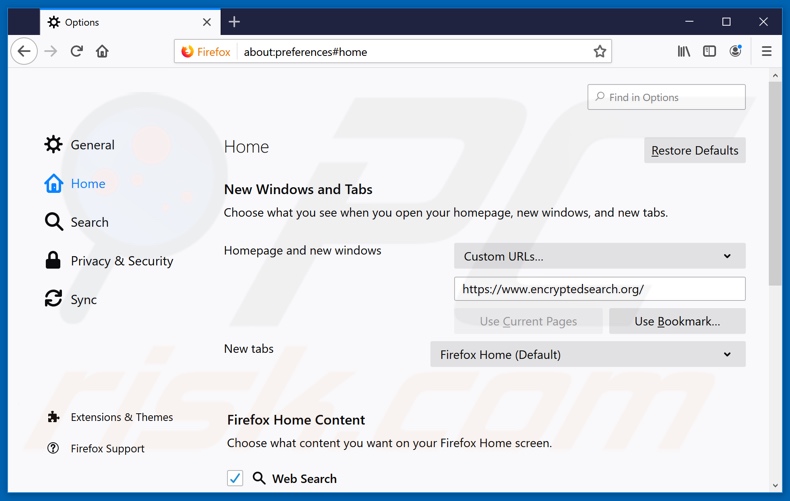Select the Home settings category

75,183
